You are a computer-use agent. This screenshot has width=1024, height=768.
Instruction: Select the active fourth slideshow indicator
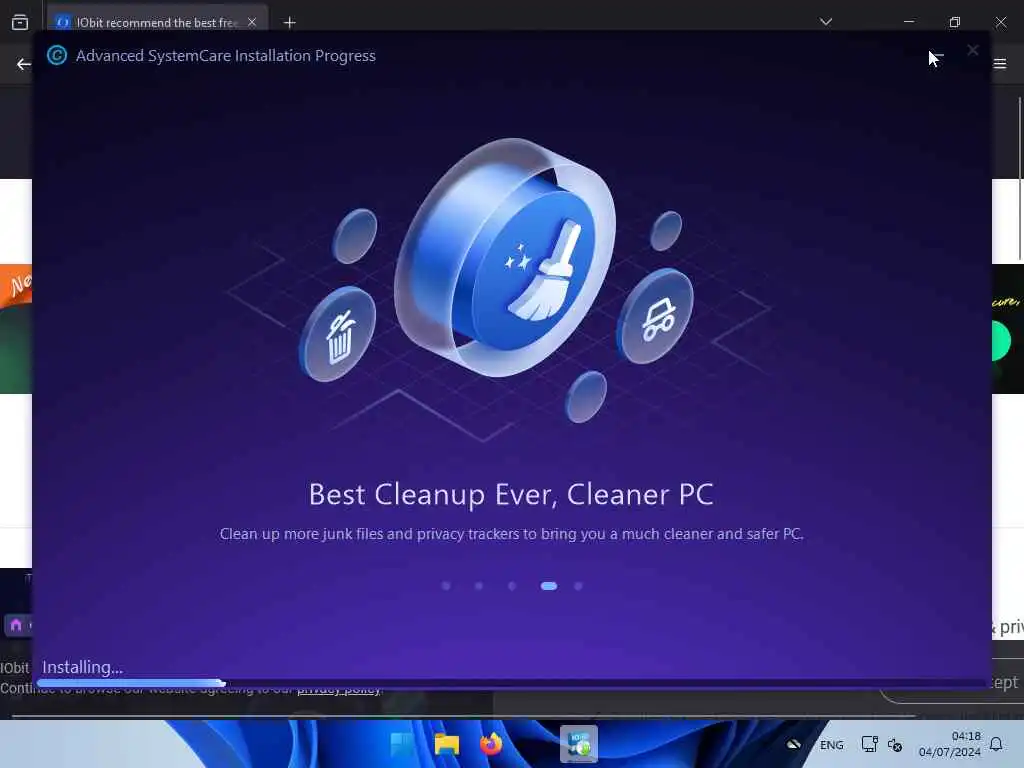[549, 586]
